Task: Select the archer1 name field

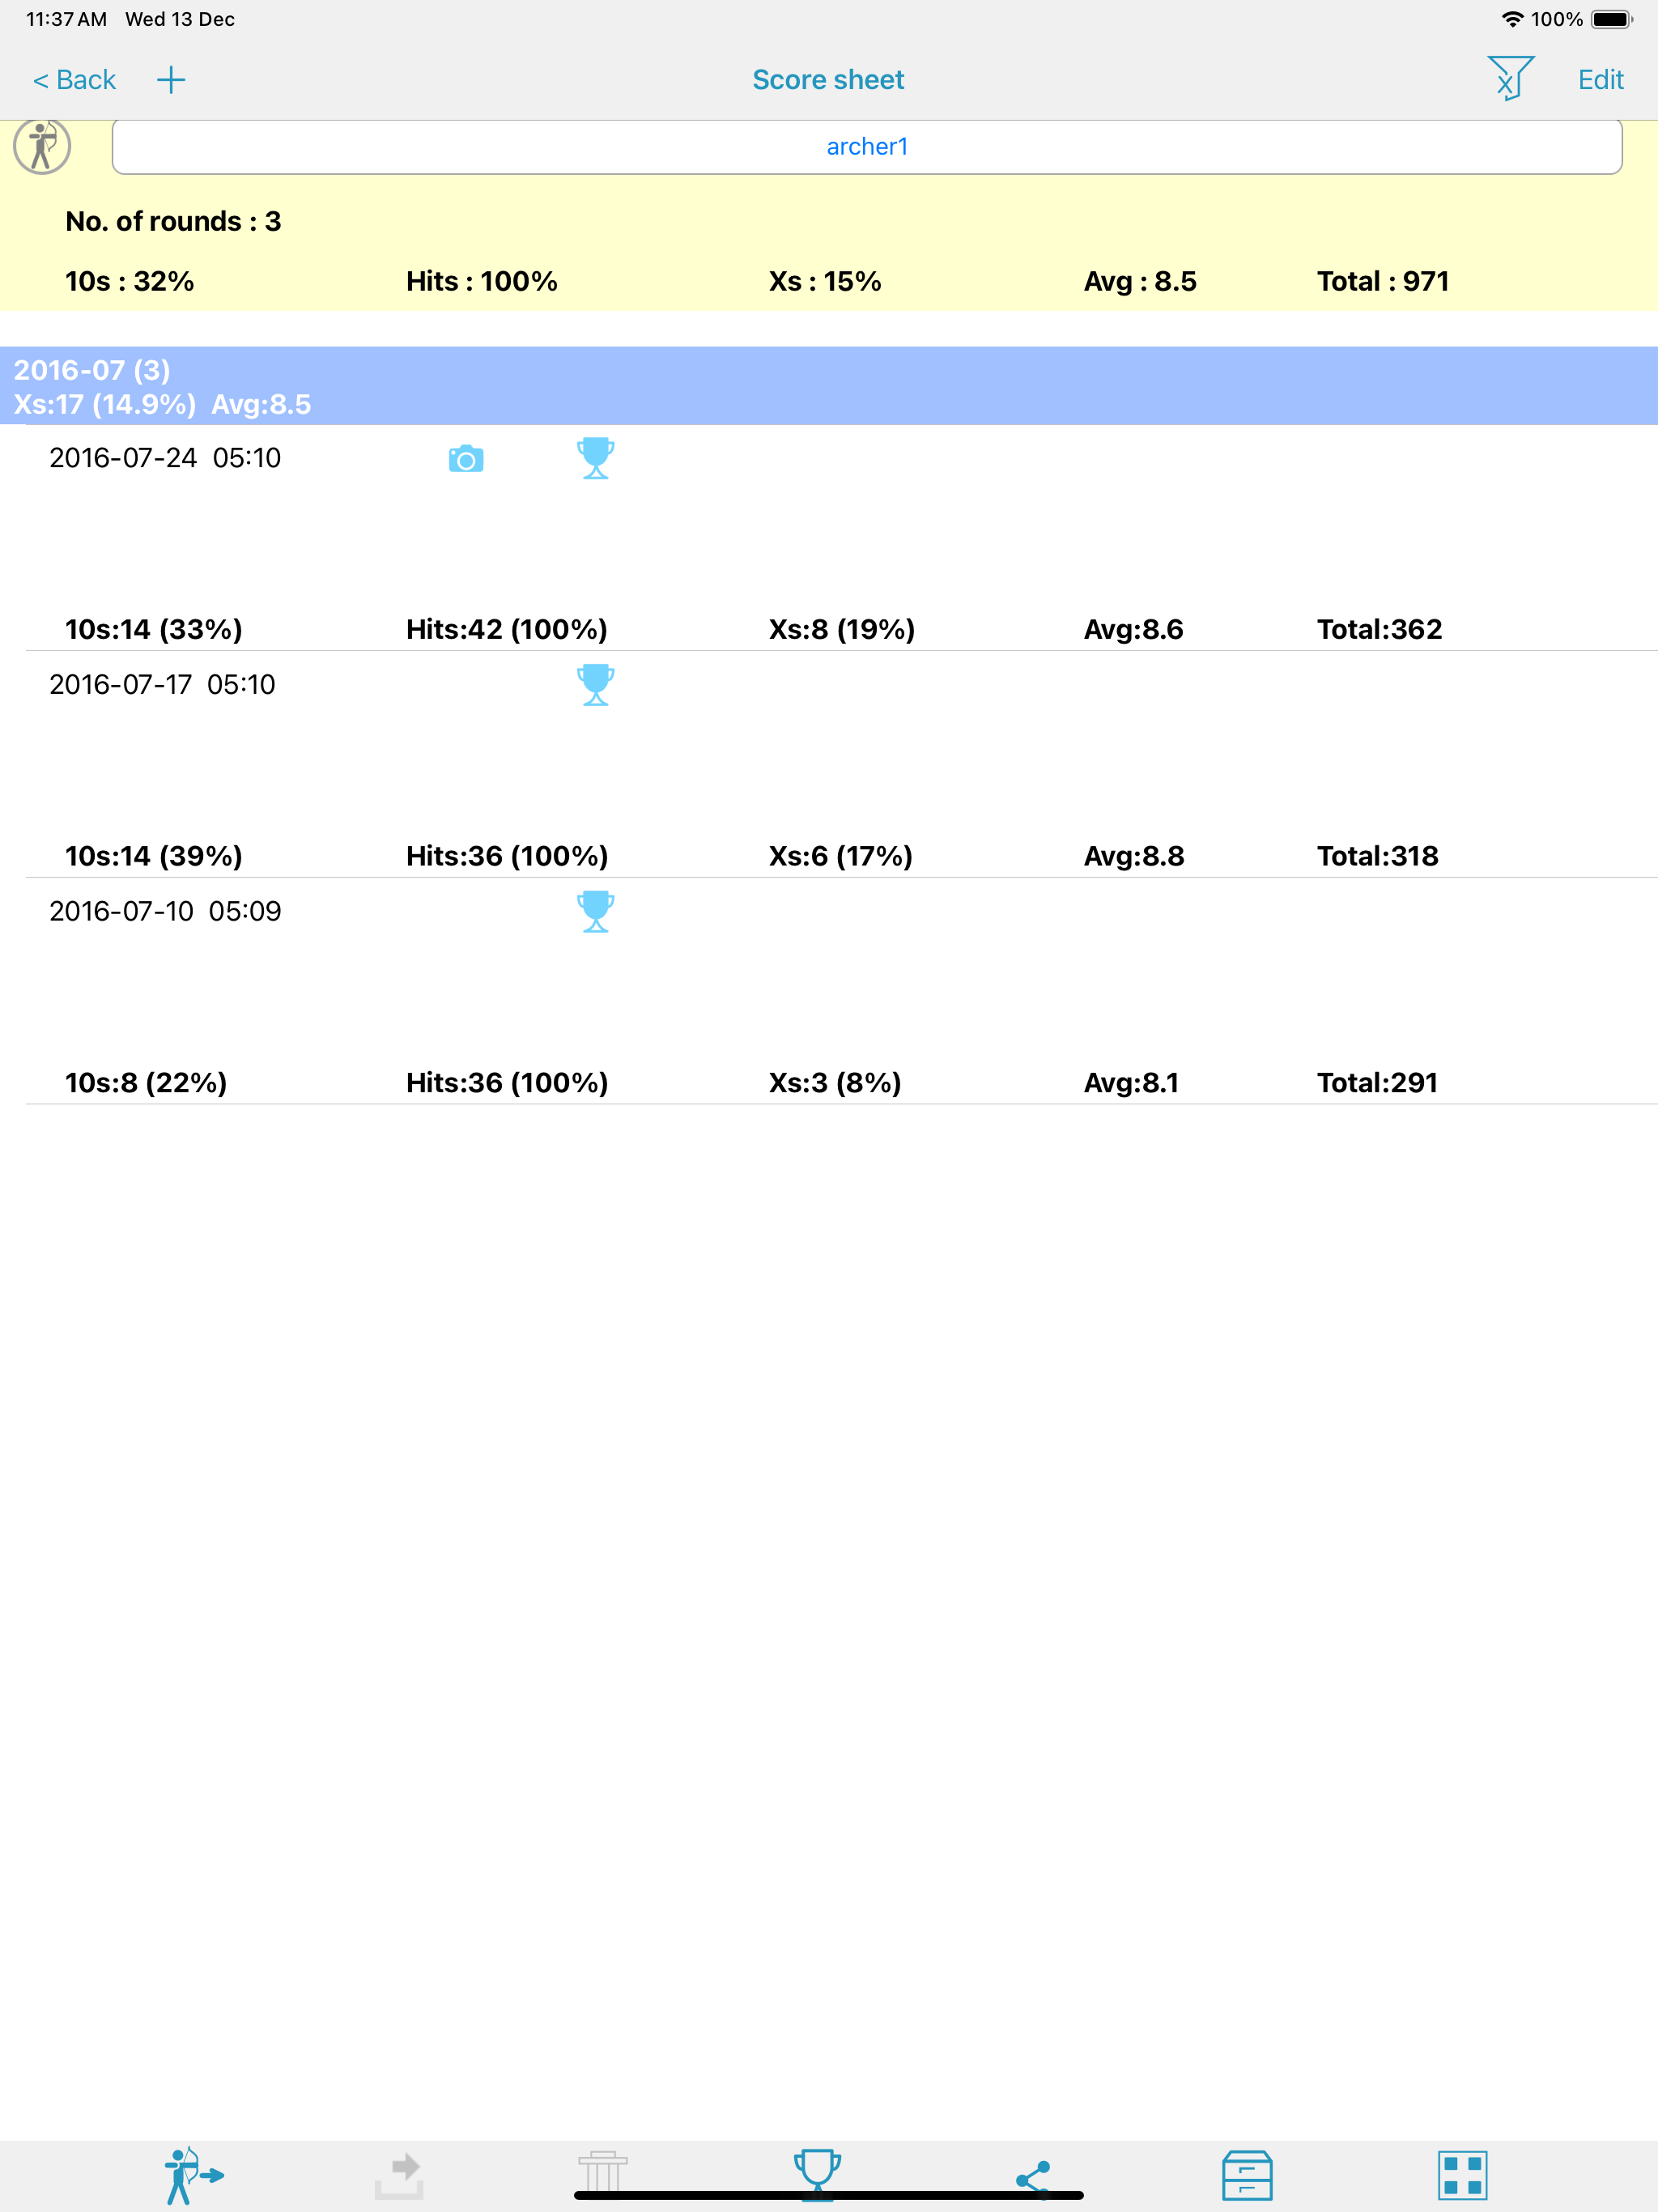Action: [867, 146]
